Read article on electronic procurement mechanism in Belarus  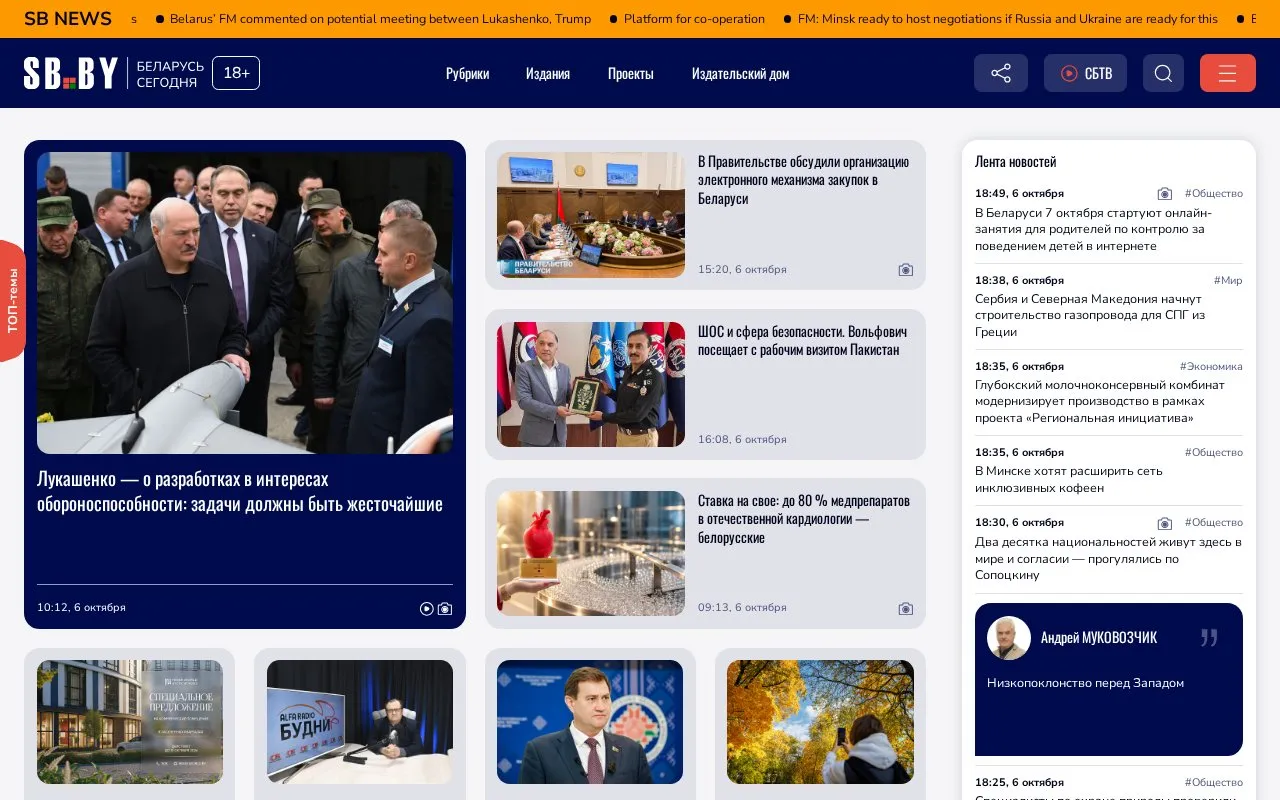[803, 180]
